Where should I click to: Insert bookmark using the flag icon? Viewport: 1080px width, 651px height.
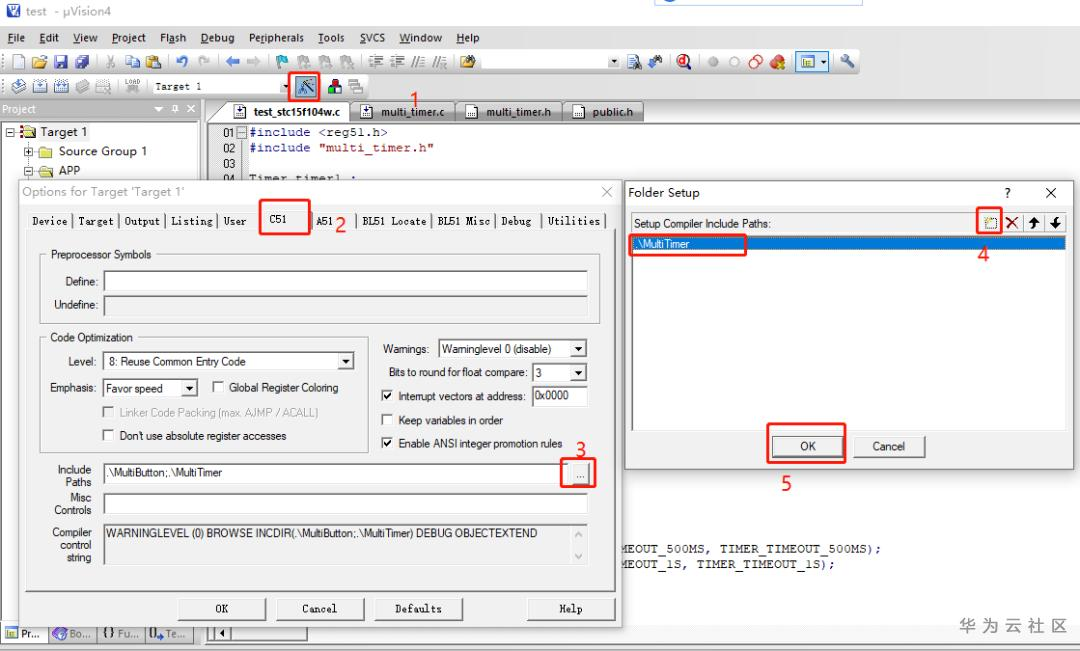tap(282, 62)
